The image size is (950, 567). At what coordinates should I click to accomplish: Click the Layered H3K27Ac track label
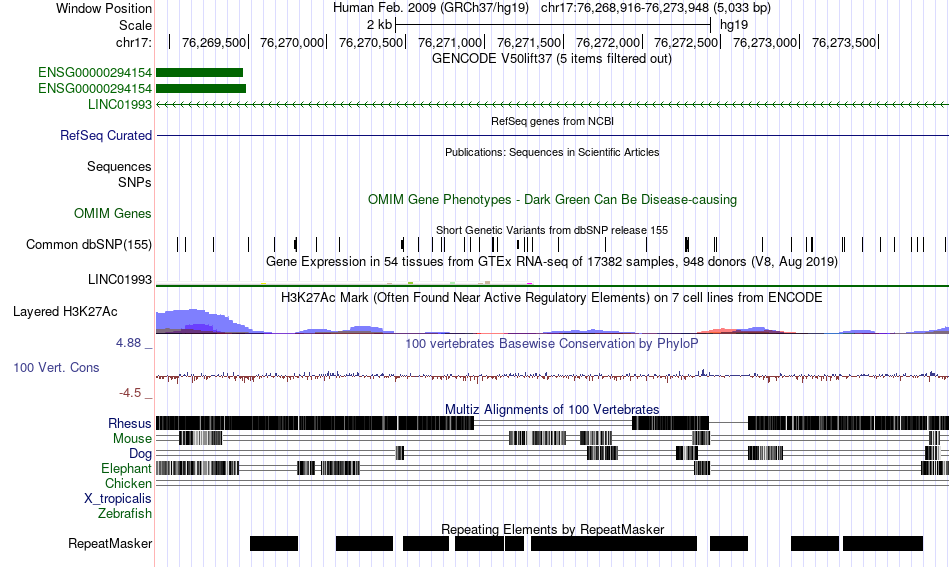[x=65, y=311]
